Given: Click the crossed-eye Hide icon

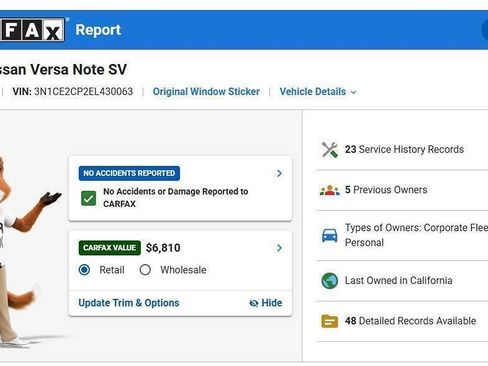Looking at the screenshot, I should point(254,303).
